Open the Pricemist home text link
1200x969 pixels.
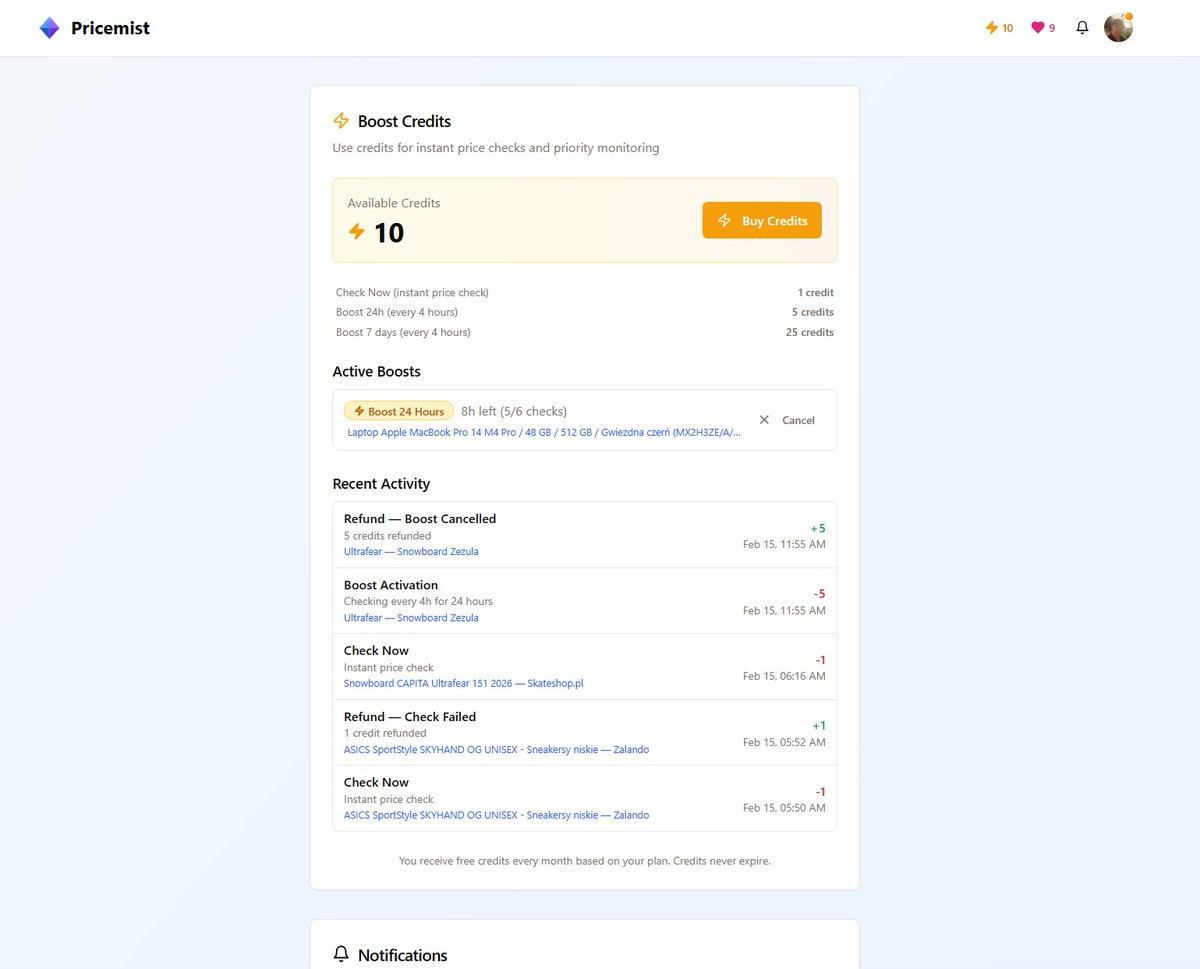110,28
